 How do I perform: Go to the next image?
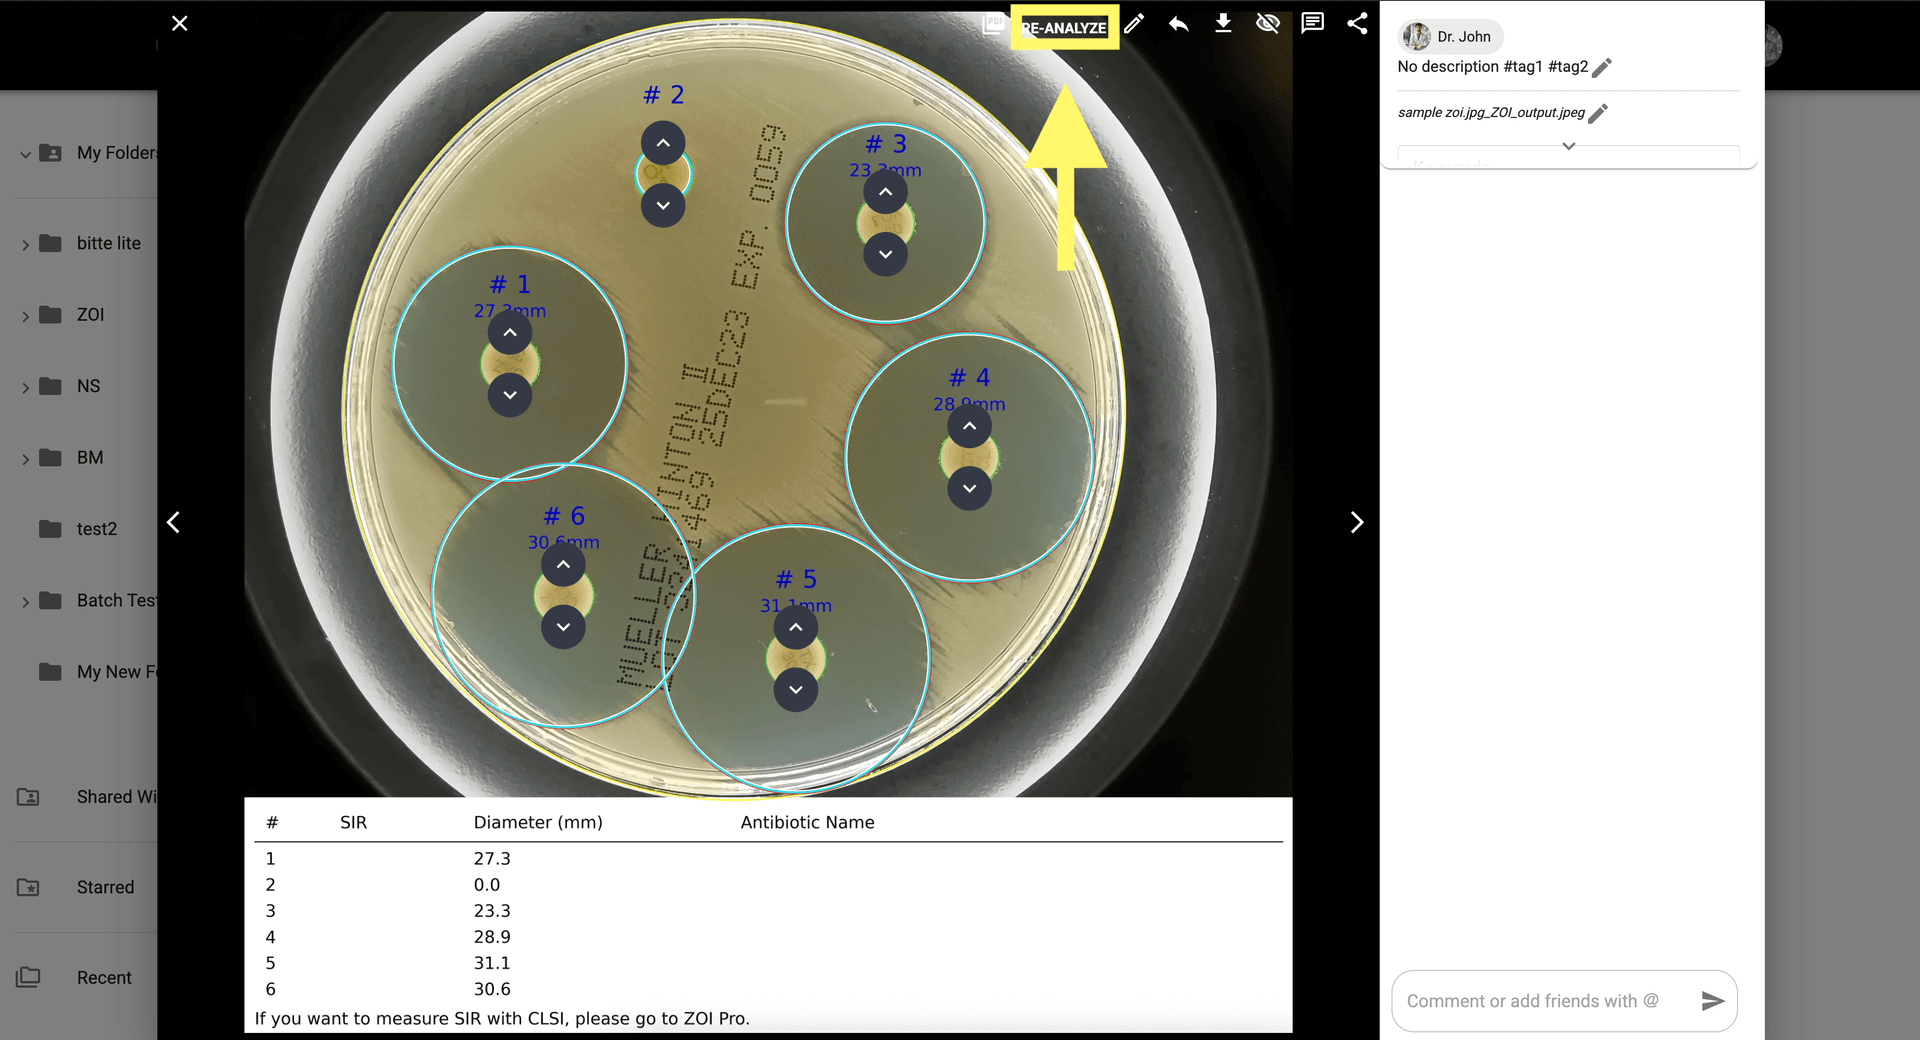click(x=1356, y=523)
